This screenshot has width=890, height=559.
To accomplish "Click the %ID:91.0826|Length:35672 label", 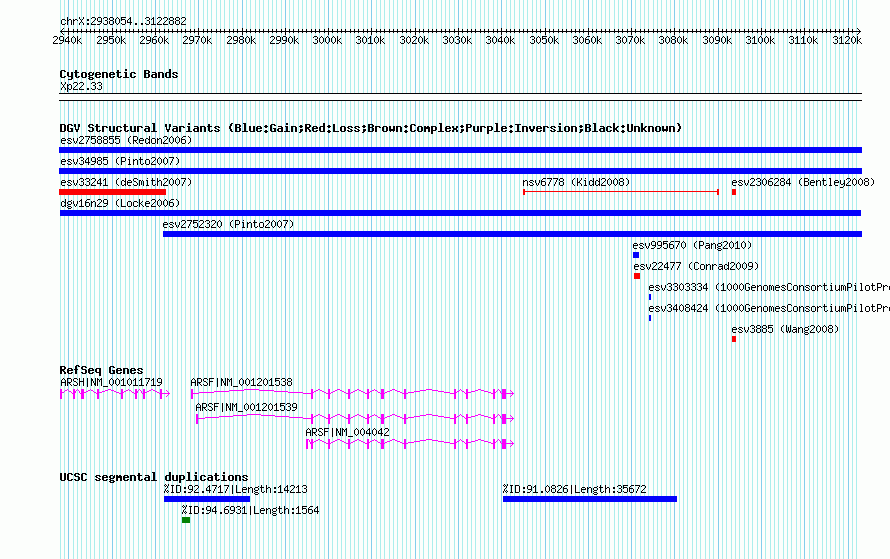I will 574,489.
